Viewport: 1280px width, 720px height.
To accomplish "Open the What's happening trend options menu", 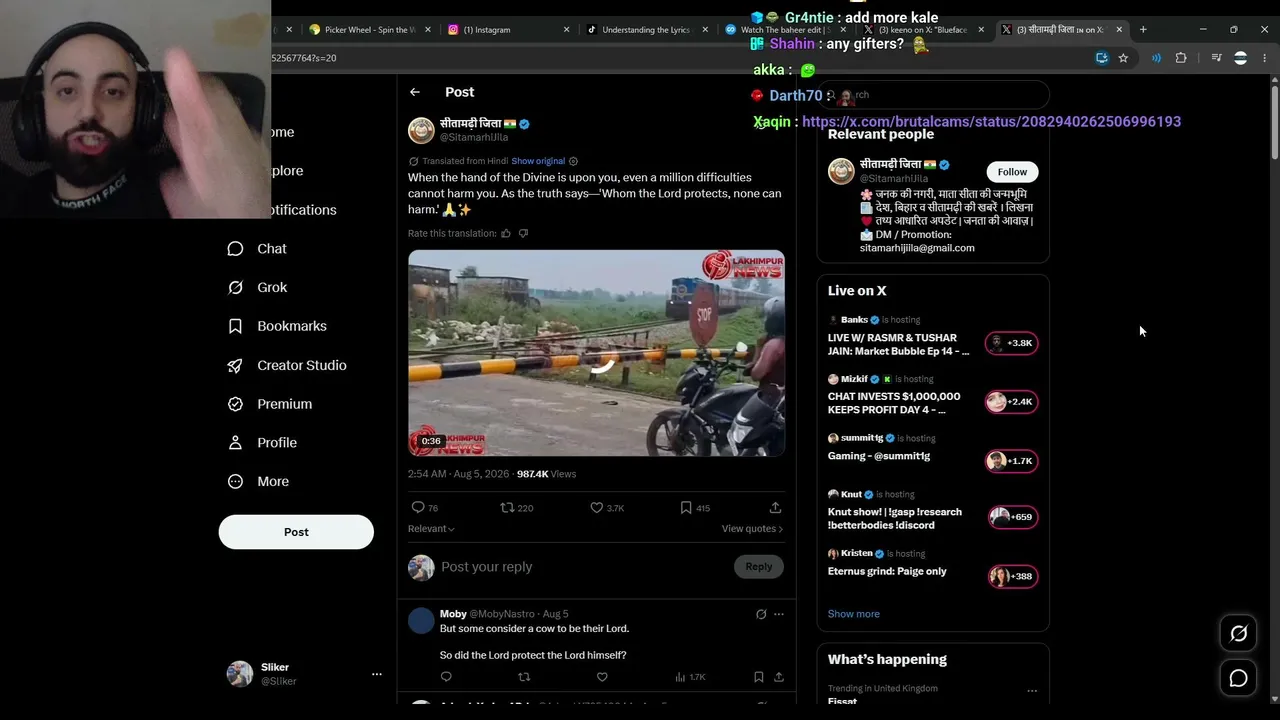I will 1032,691.
